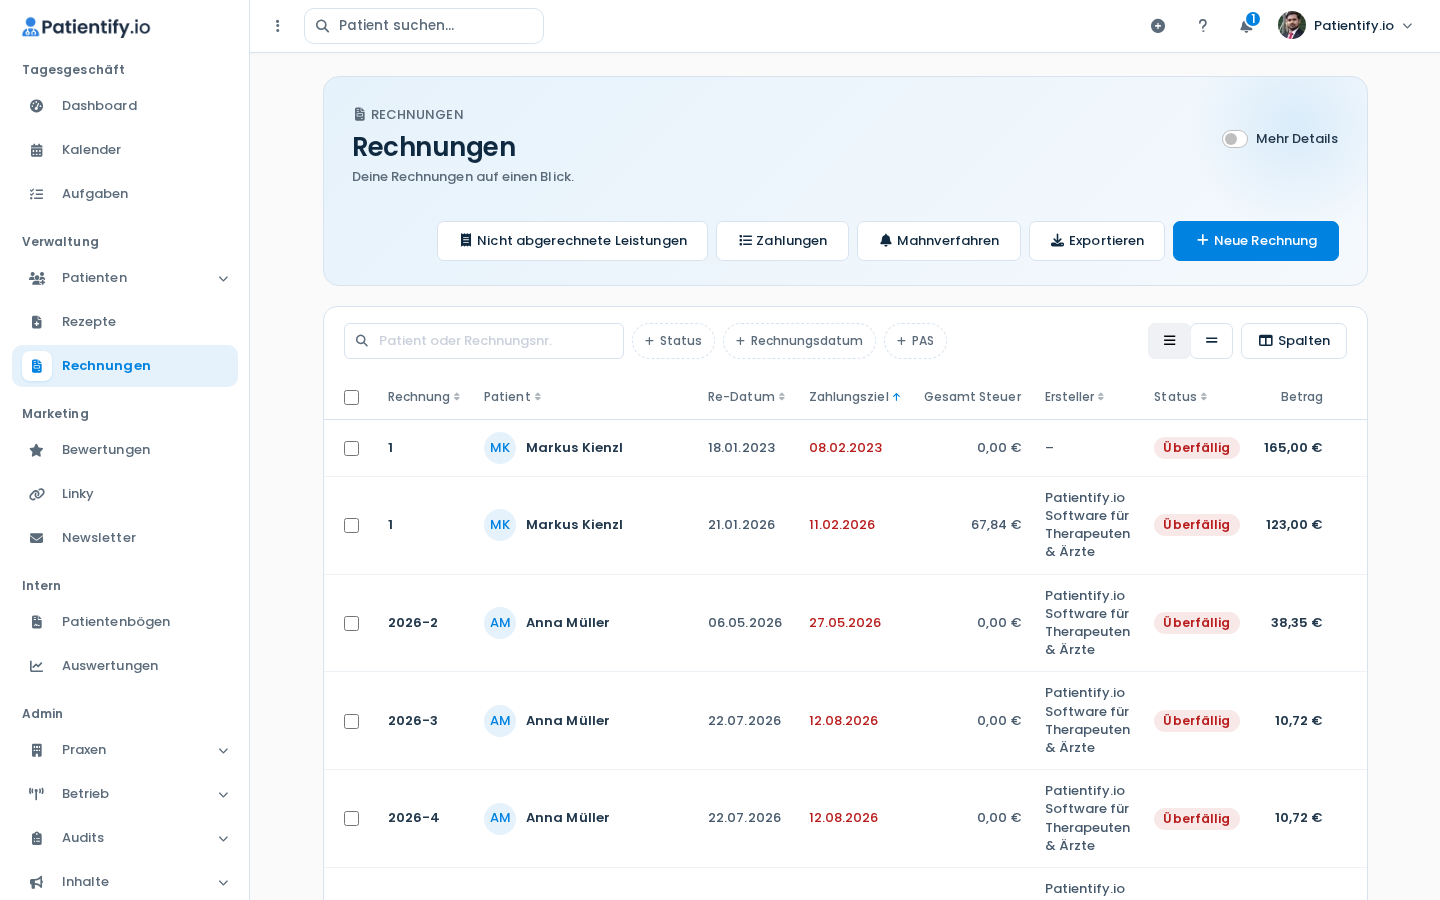Open Newsletter envelope icon

(37, 538)
